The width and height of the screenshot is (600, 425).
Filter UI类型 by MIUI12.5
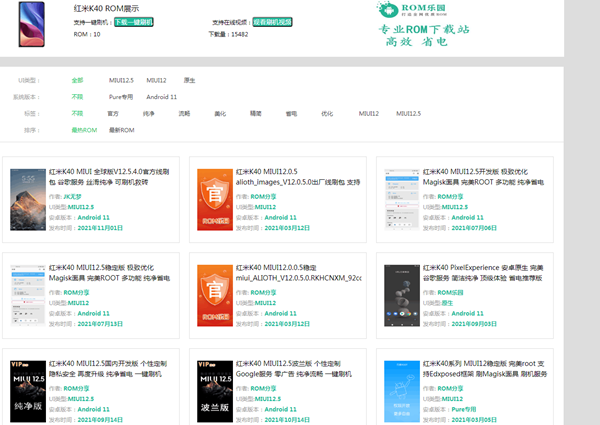pyautogui.click(x=121, y=80)
